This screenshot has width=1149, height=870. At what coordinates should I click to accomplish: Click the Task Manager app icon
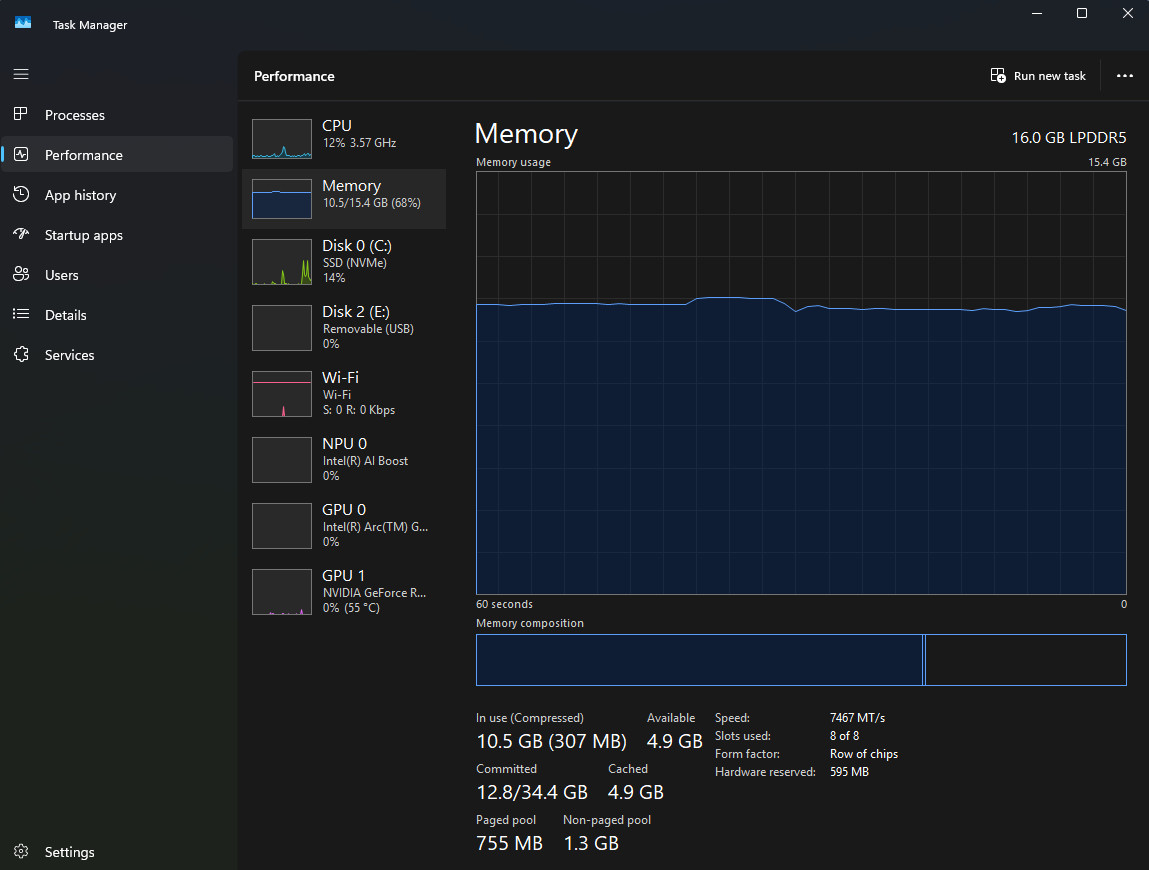pyautogui.click(x=23, y=23)
